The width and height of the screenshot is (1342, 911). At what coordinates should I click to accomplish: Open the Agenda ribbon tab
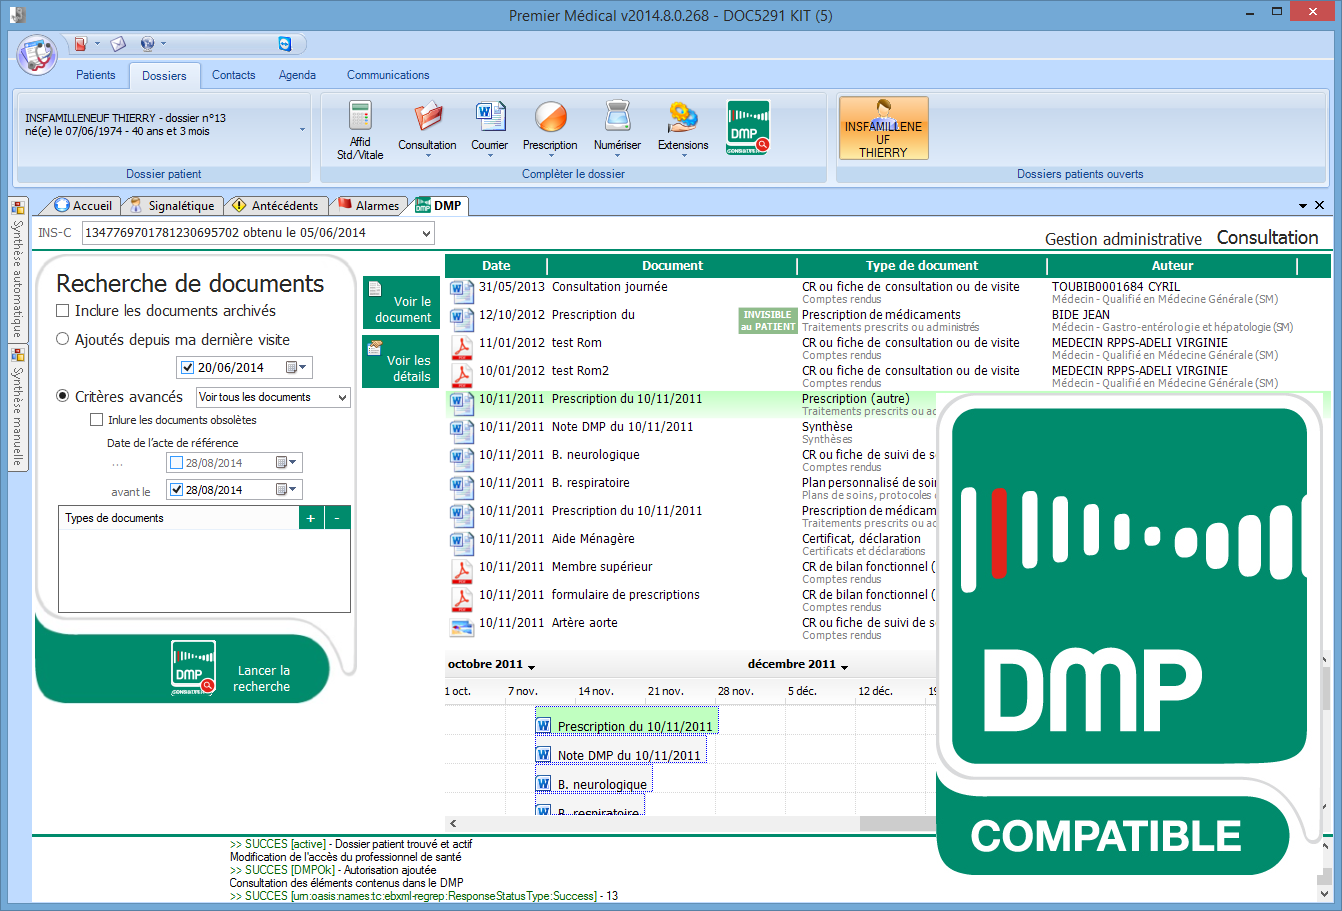click(298, 75)
